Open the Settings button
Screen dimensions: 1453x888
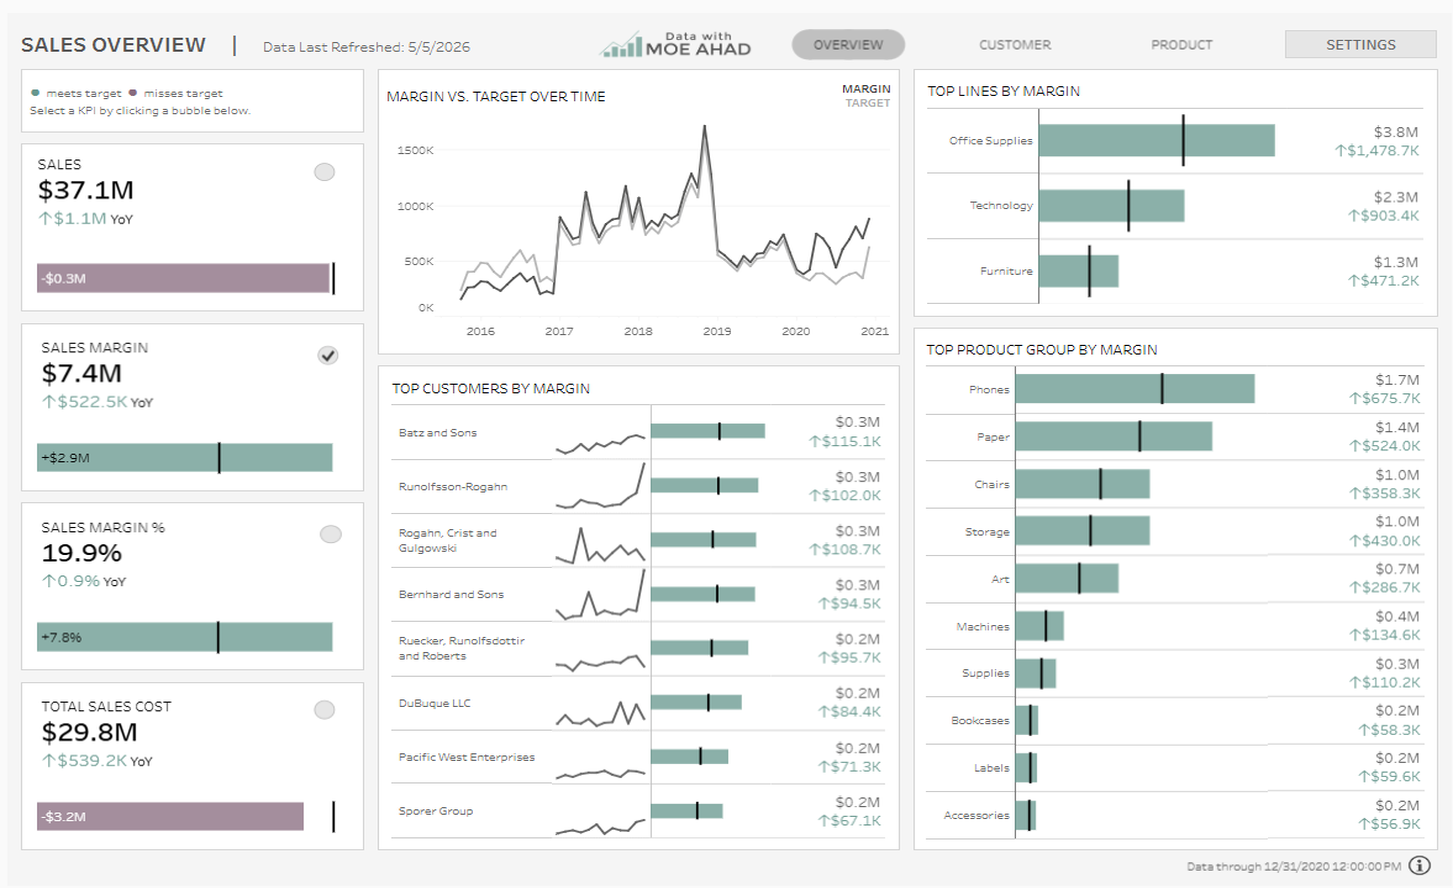[1361, 45]
